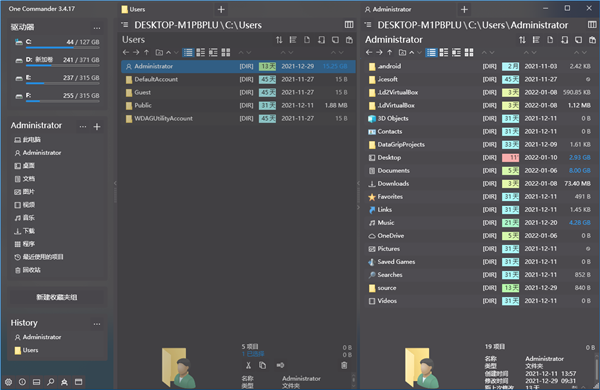Click folder preview thumbnail under Users pane
The width and height of the screenshot is (600, 390).
click(x=178, y=367)
